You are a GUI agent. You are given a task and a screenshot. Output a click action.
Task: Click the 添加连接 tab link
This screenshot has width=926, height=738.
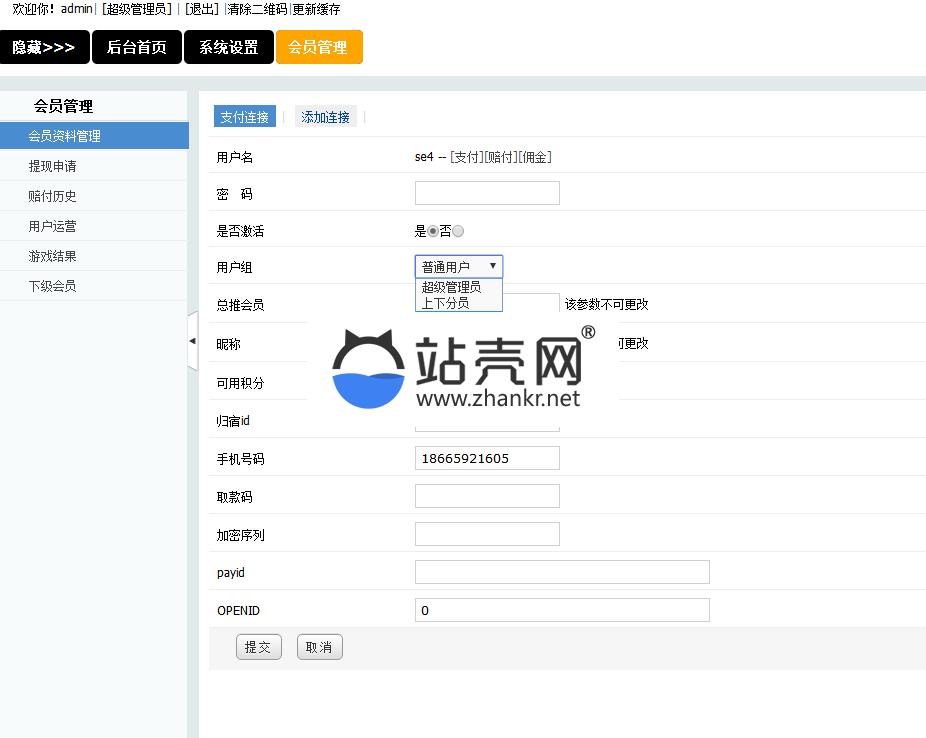pyautogui.click(x=326, y=117)
